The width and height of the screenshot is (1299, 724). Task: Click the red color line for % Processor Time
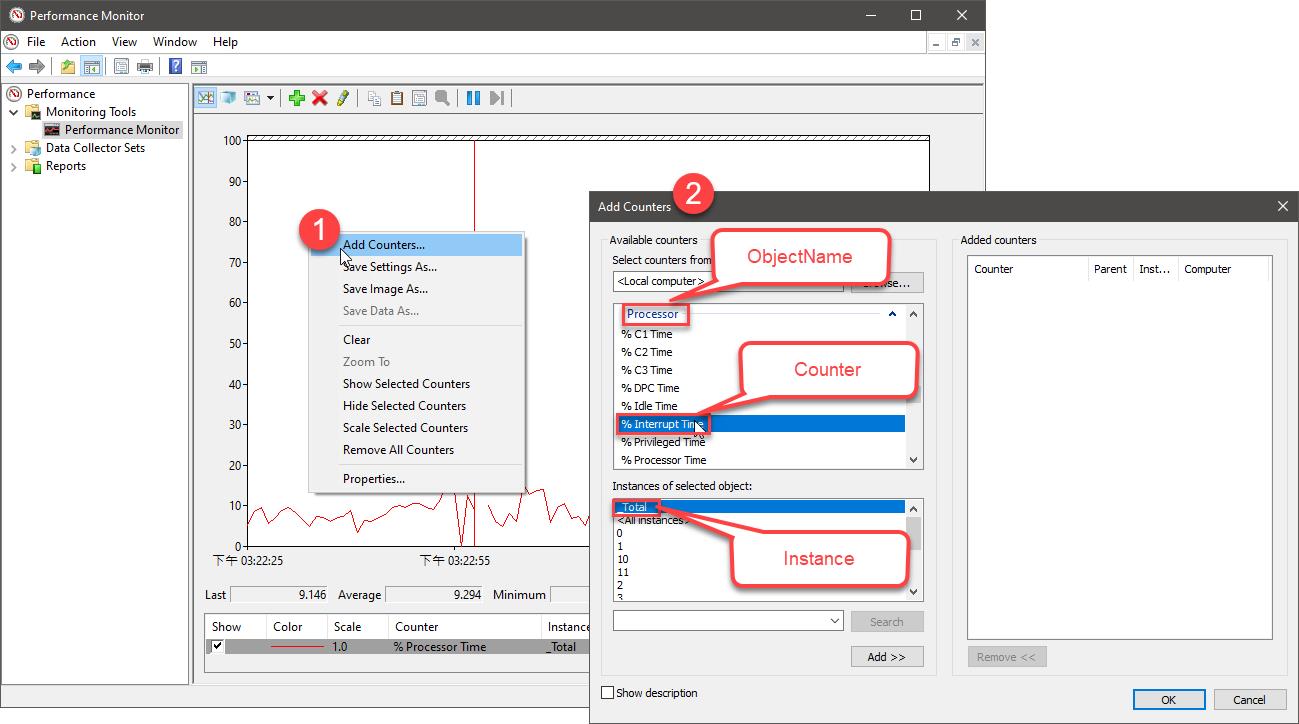click(297, 647)
